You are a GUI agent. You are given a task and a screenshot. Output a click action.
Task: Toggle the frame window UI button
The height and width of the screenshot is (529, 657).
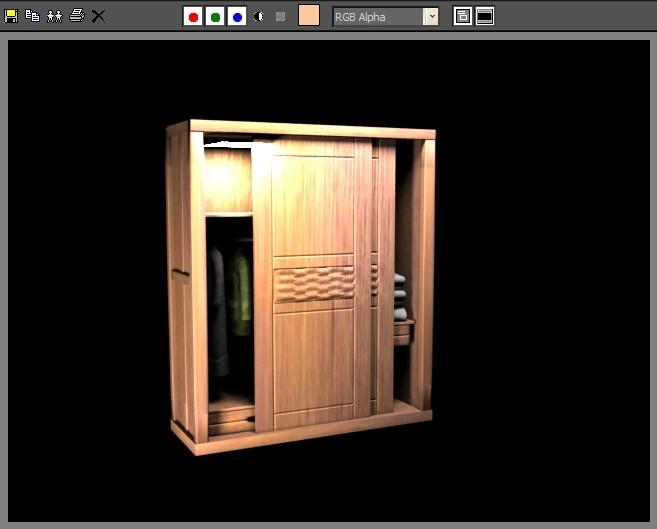pyautogui.click(x=485, y=16)
